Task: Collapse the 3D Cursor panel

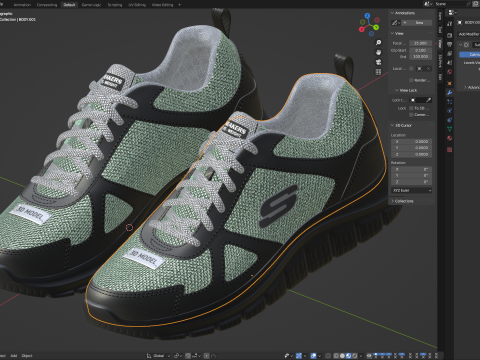Action: 392,125
